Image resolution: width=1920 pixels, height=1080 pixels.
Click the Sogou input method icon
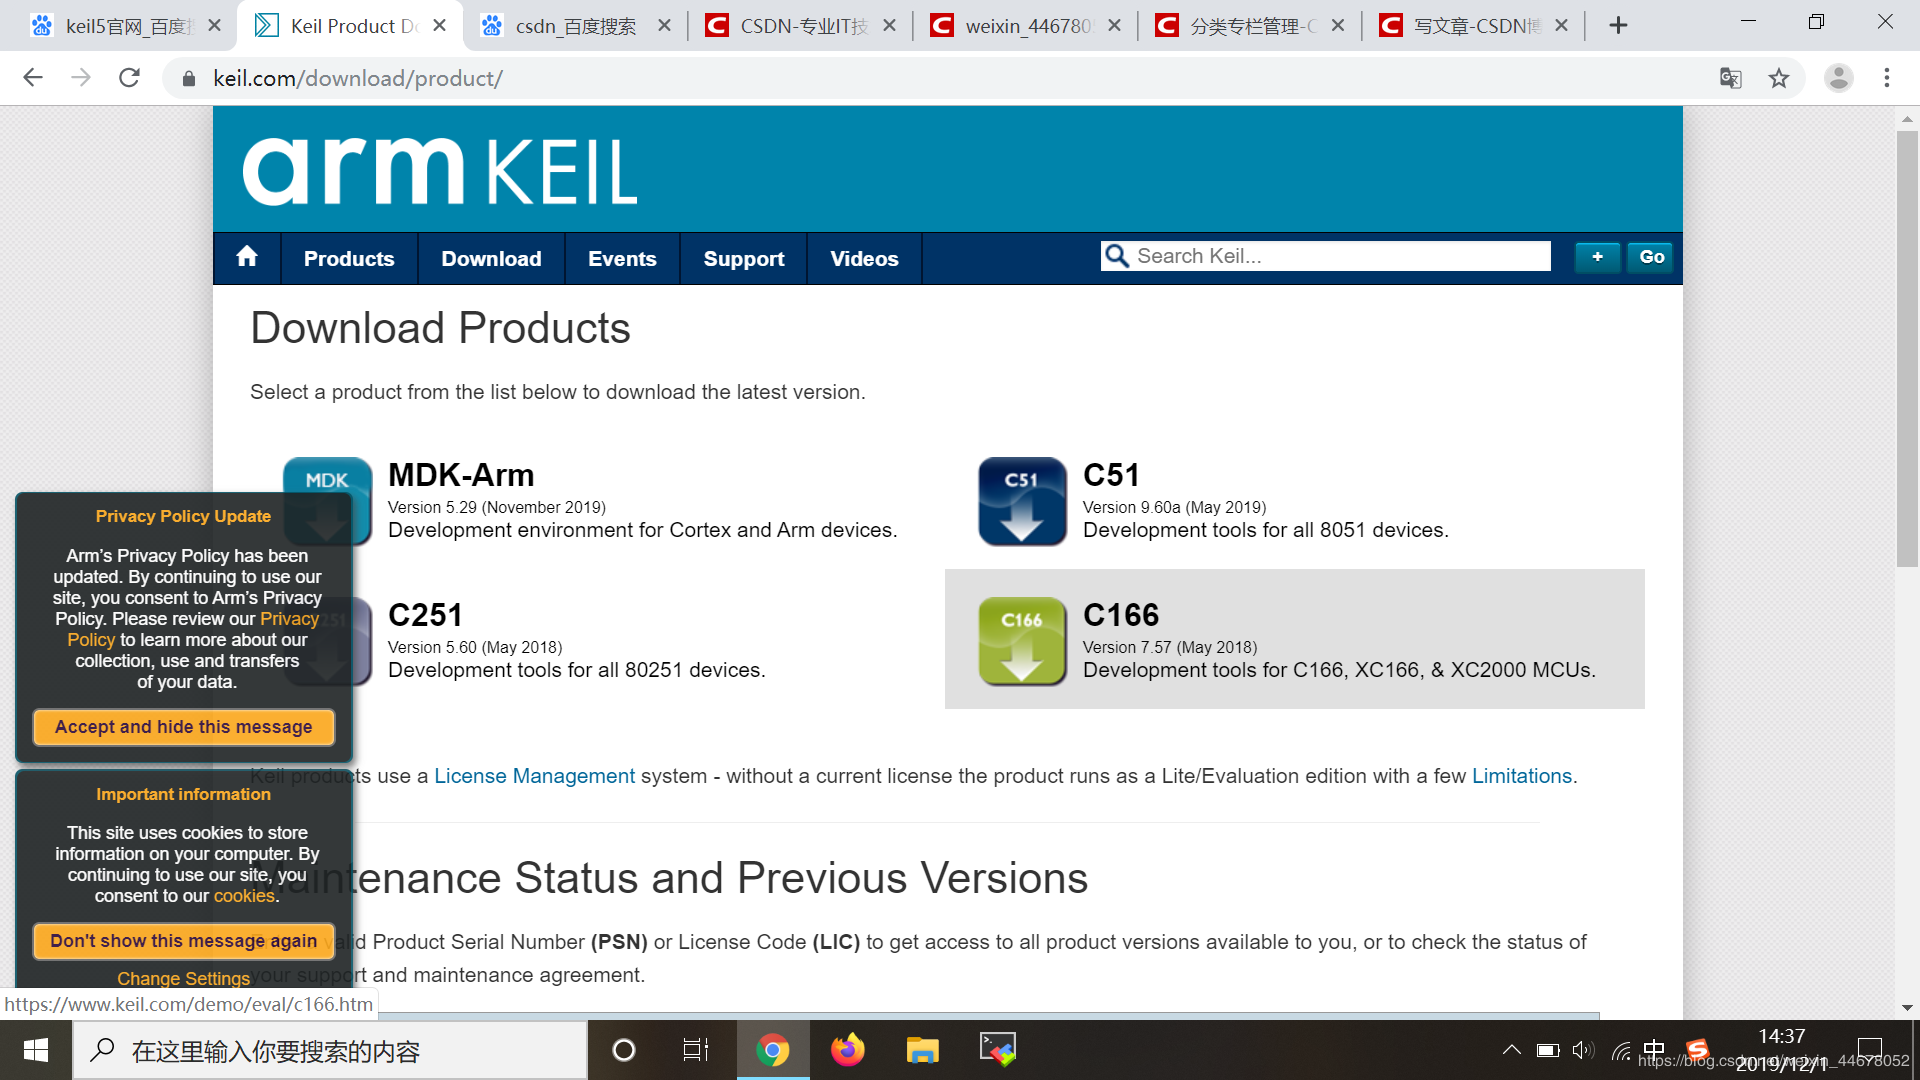tap(1697, 1049)
